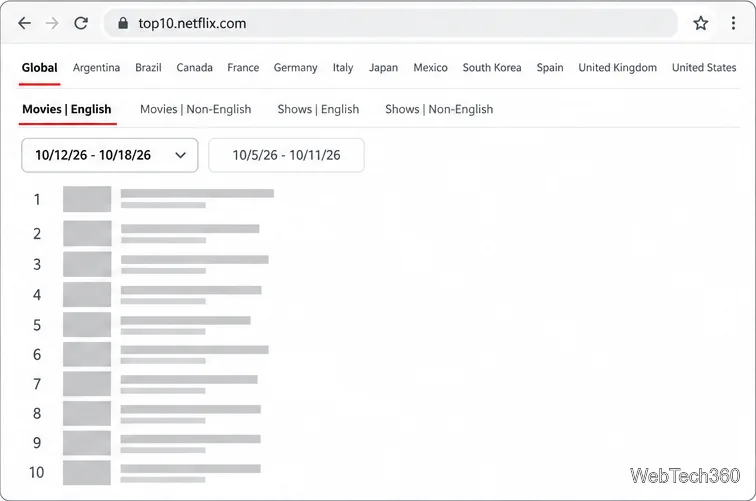Click the browser forward arrow
Image resolution: width=756 pixels, height=501 pixels.
(52, 23)
